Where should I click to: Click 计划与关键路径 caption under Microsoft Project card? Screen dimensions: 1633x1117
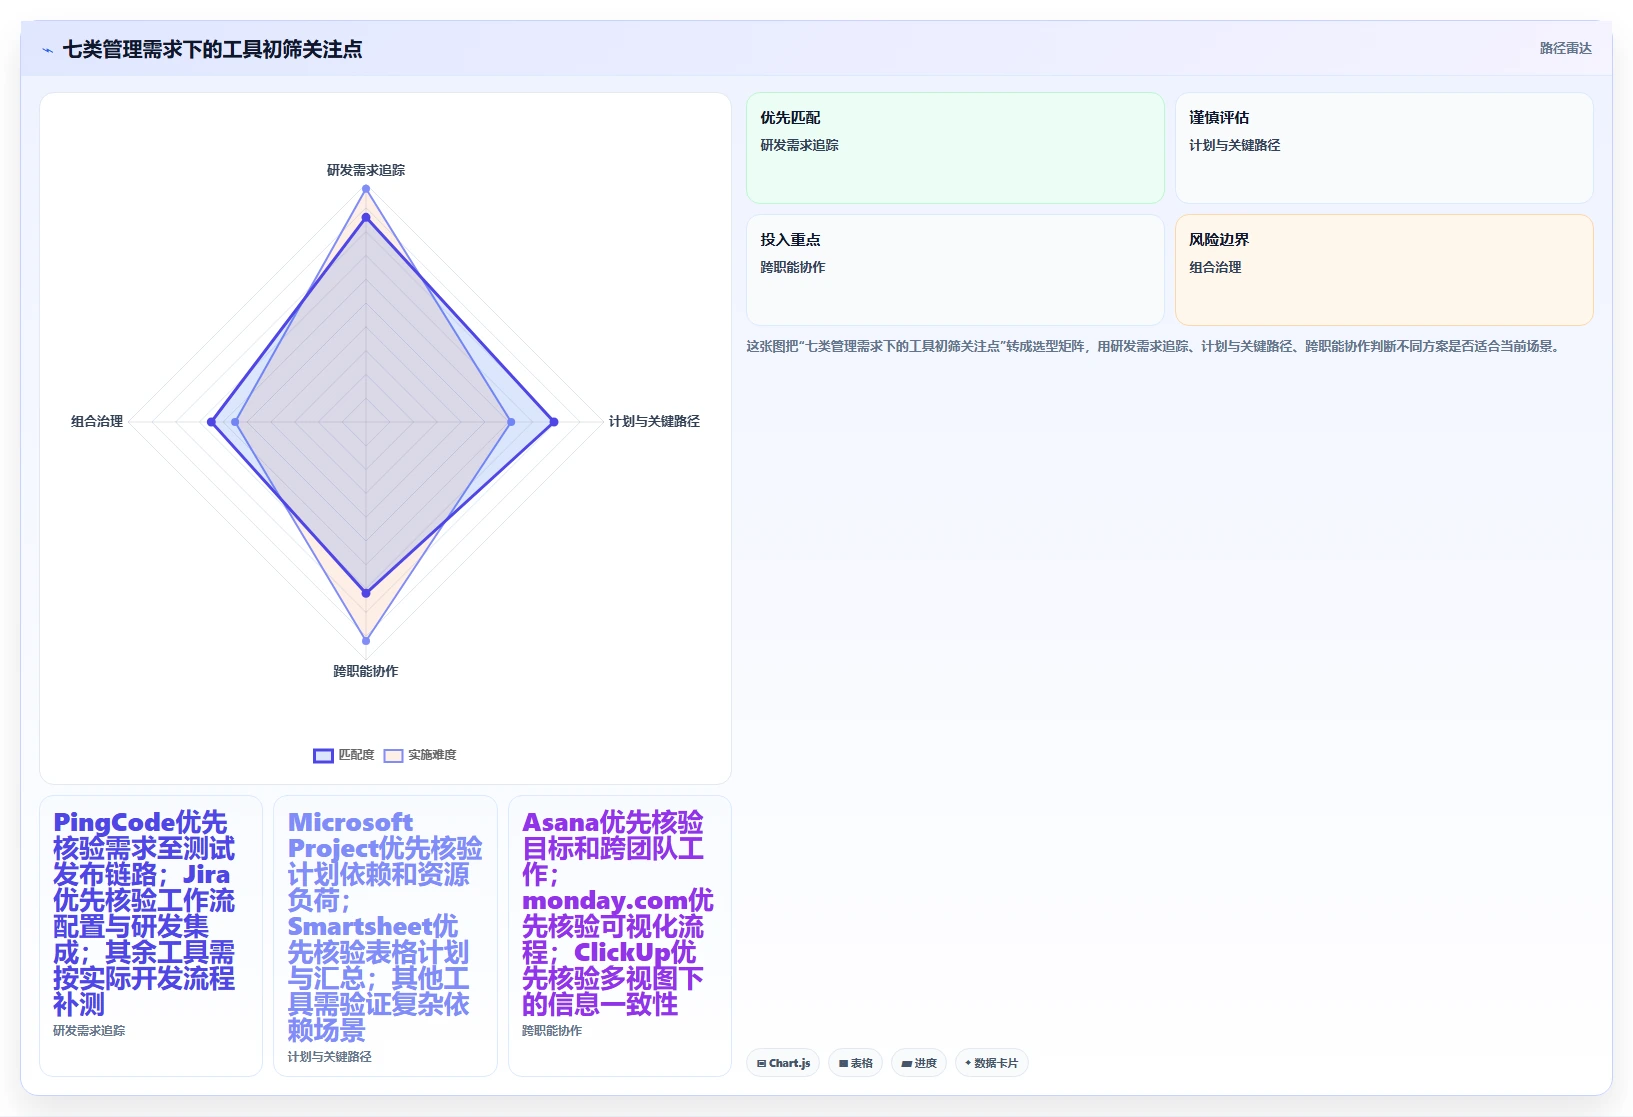point(329,1056)
